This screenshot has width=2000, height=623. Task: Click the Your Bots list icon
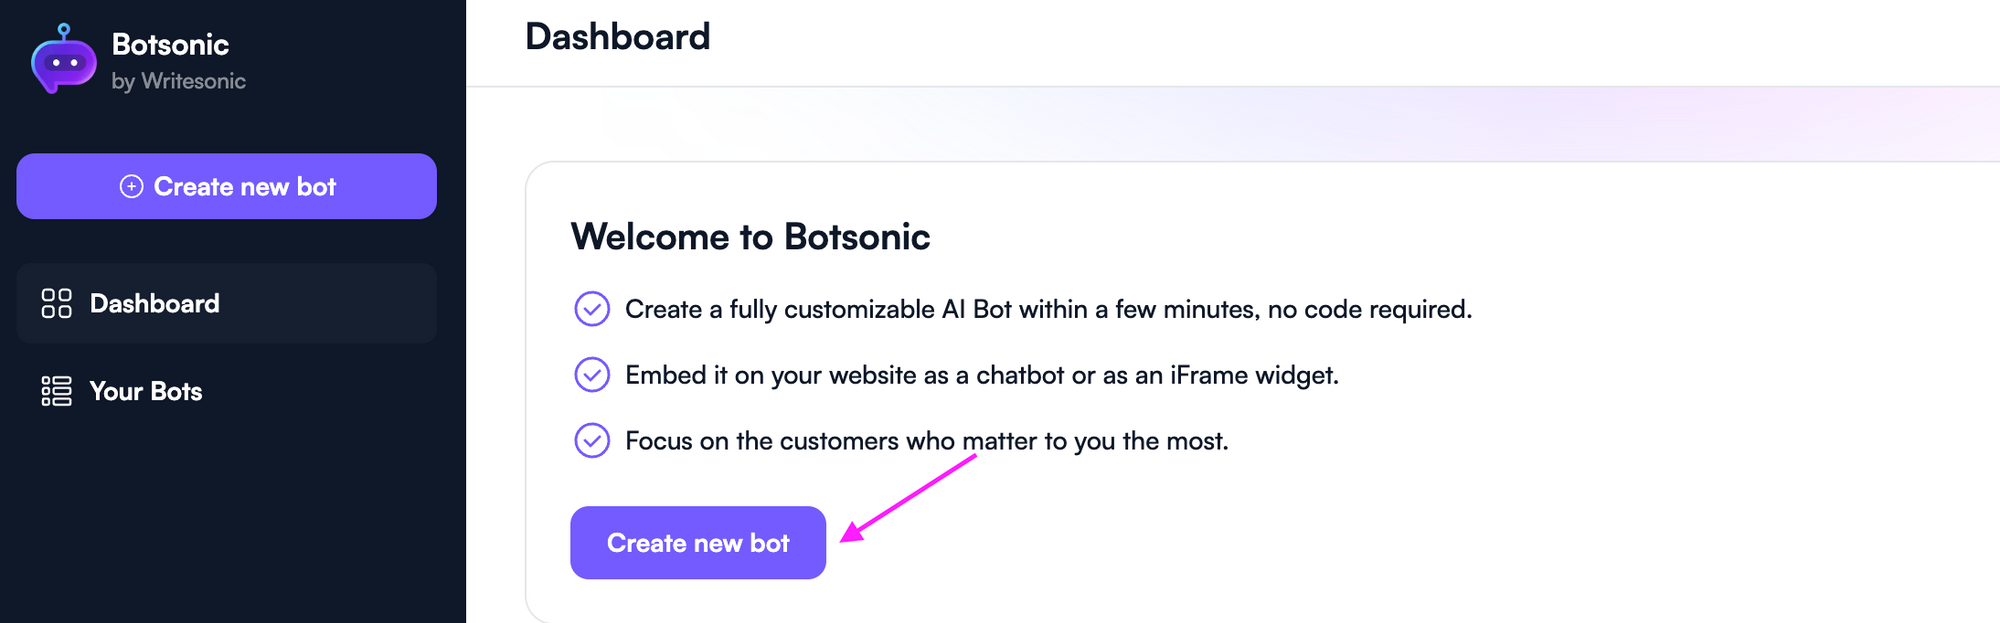point(56,391)
